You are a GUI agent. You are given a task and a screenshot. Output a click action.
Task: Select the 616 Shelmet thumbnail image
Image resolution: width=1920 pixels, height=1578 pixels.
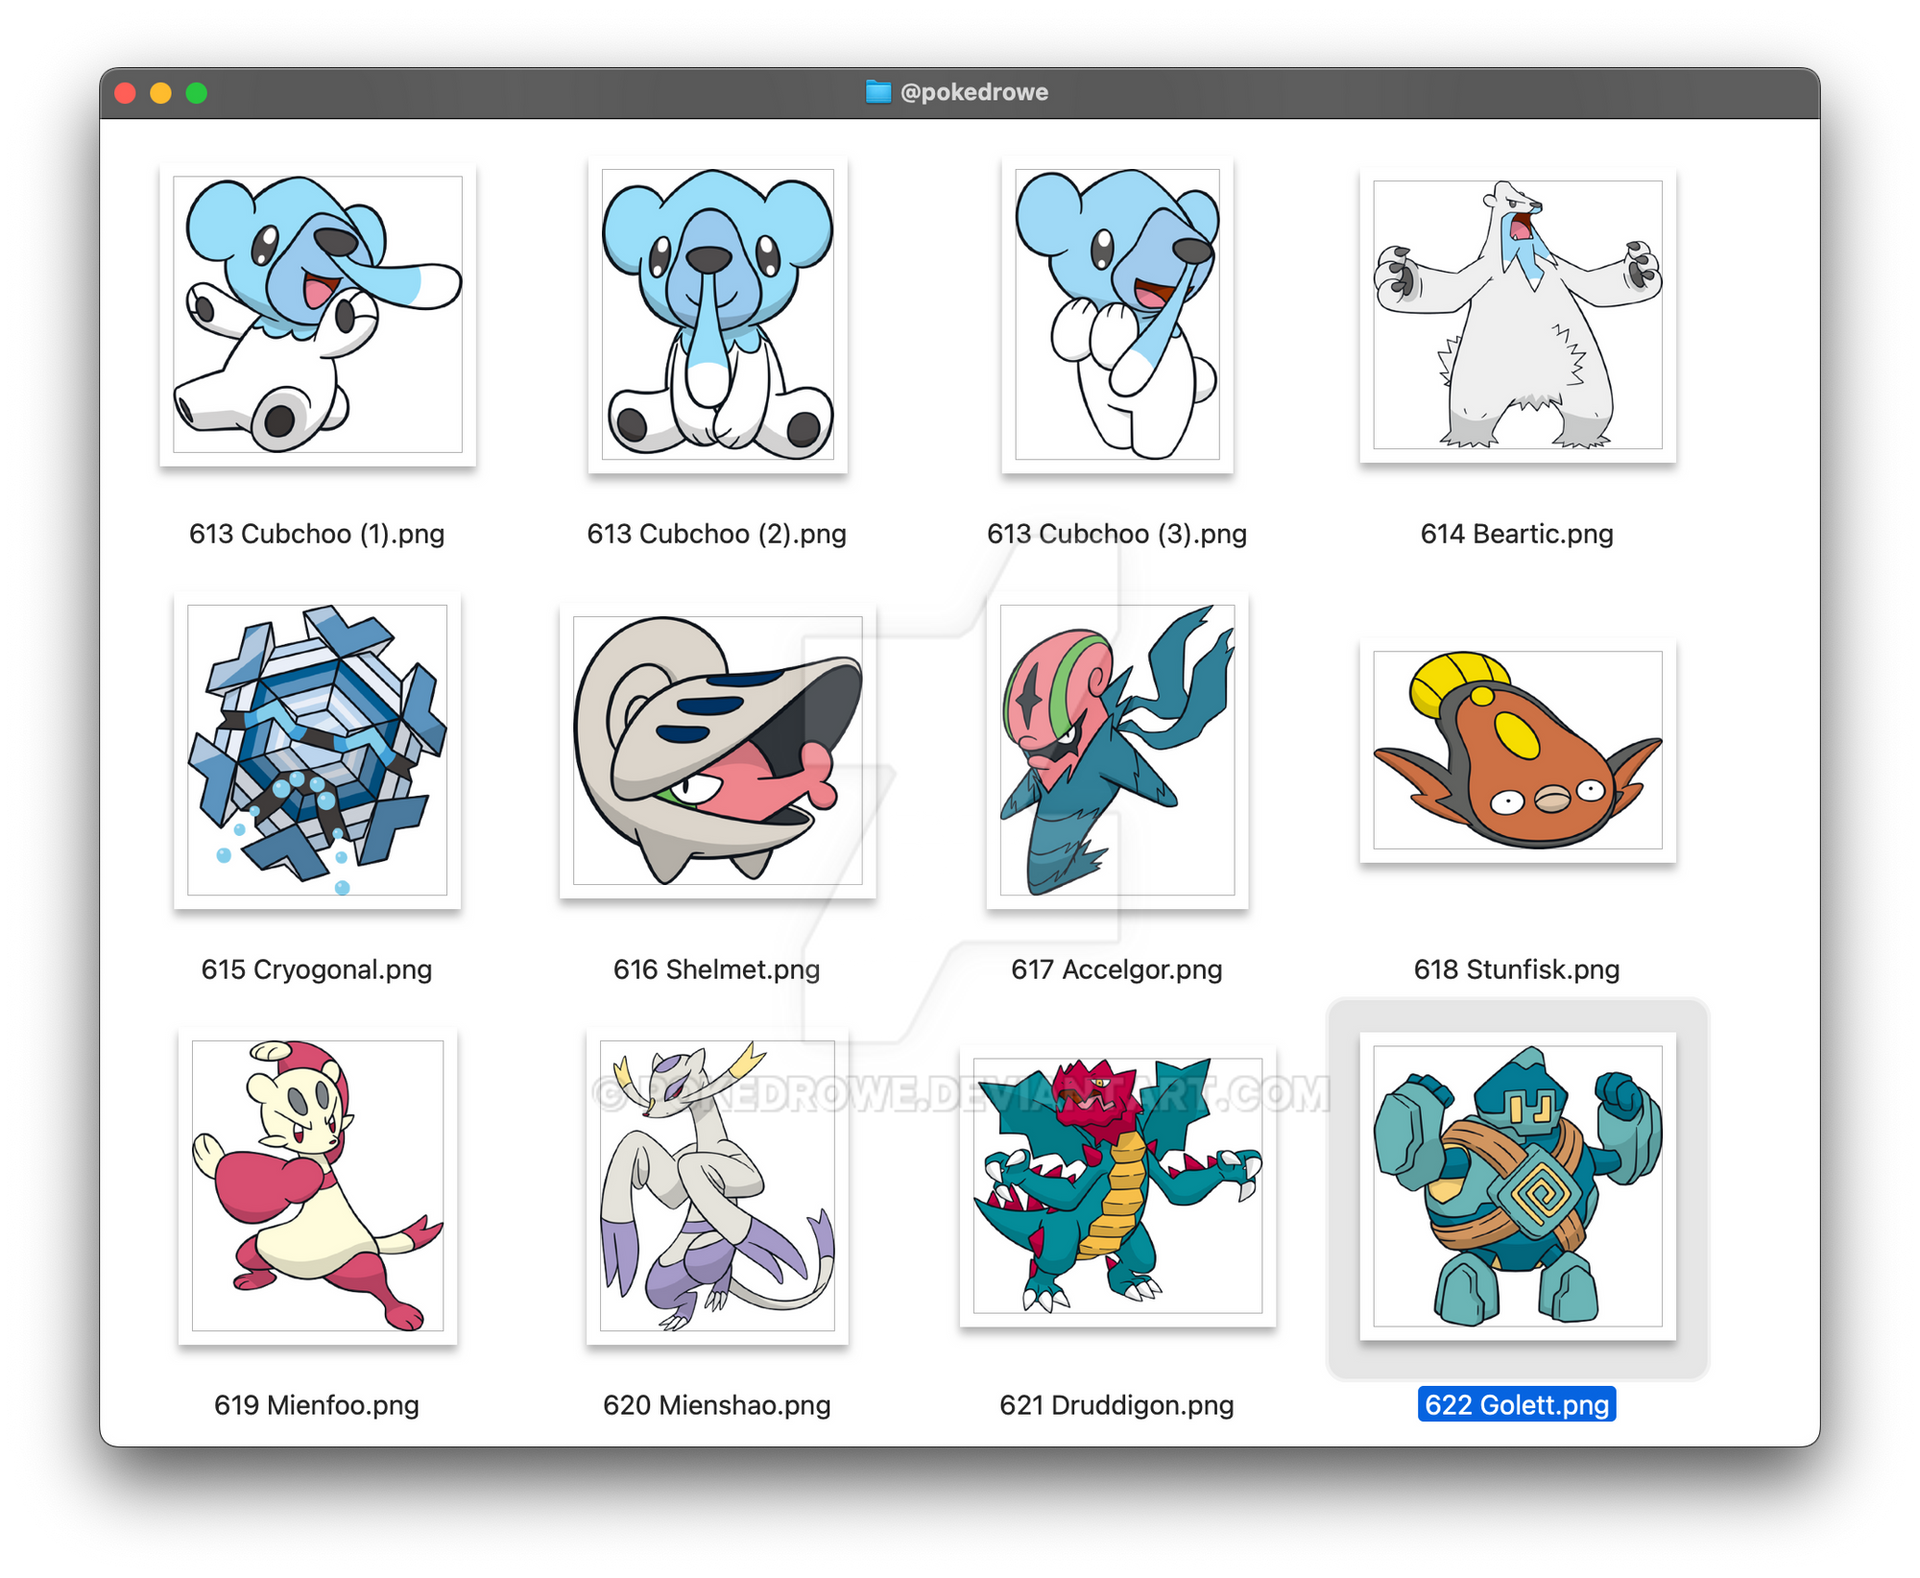coord(717,750)
